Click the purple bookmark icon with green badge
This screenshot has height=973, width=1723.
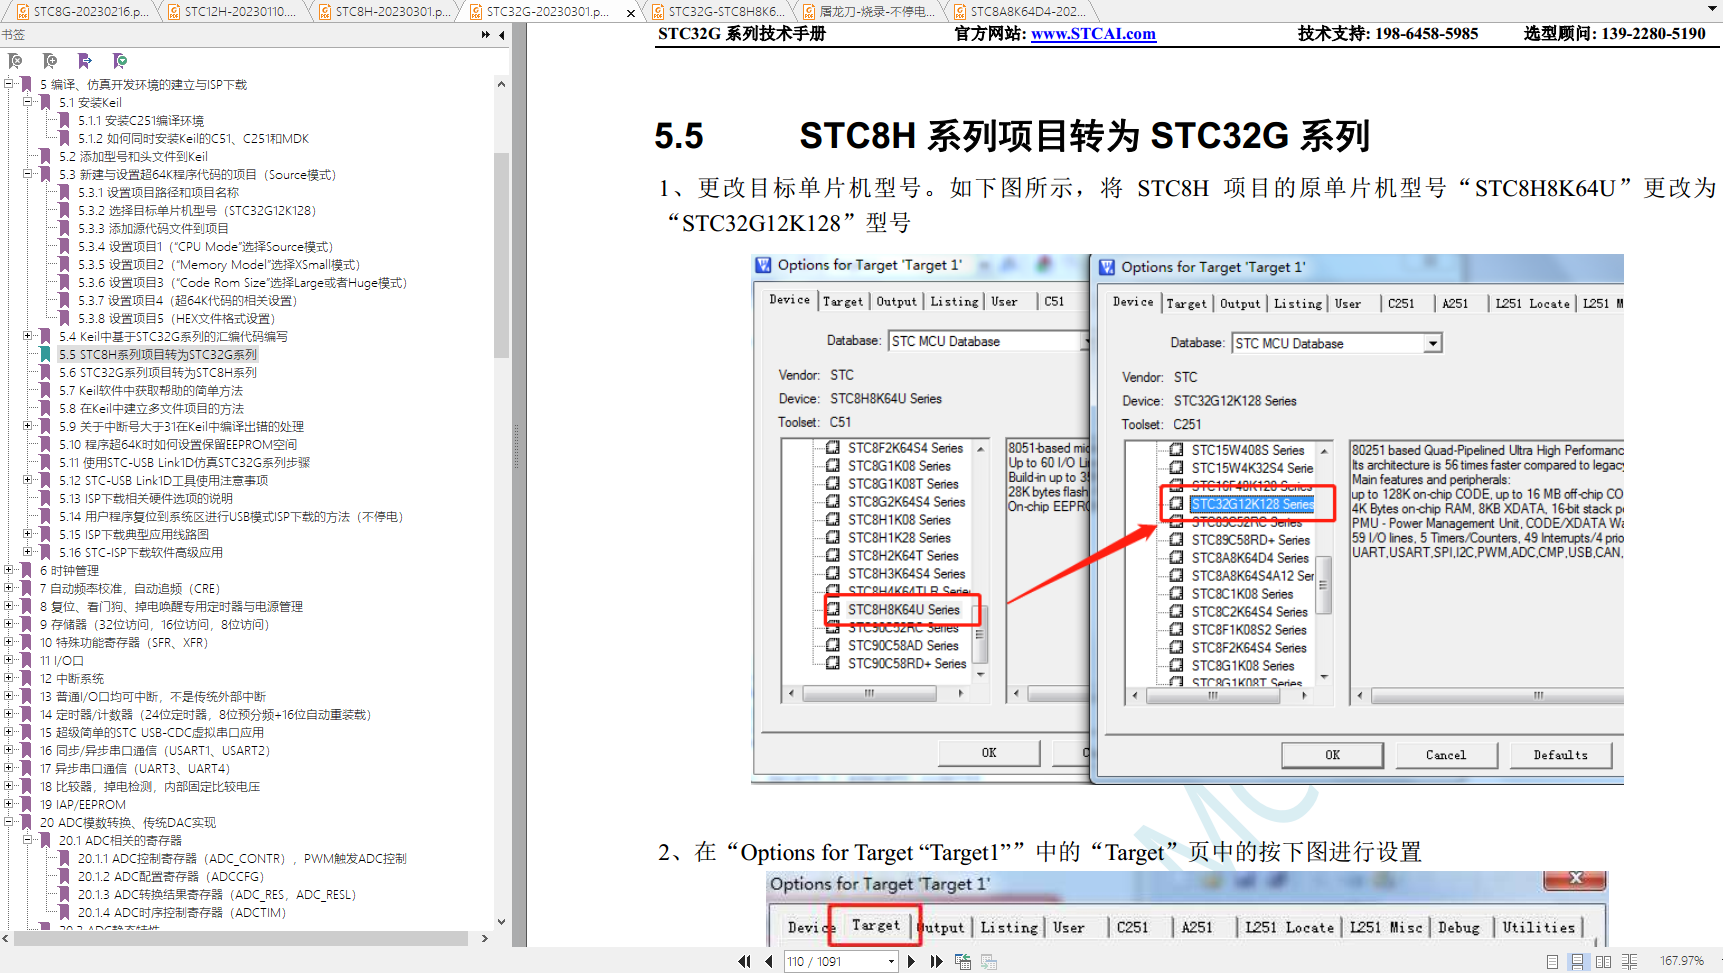(x=120, y=61)
